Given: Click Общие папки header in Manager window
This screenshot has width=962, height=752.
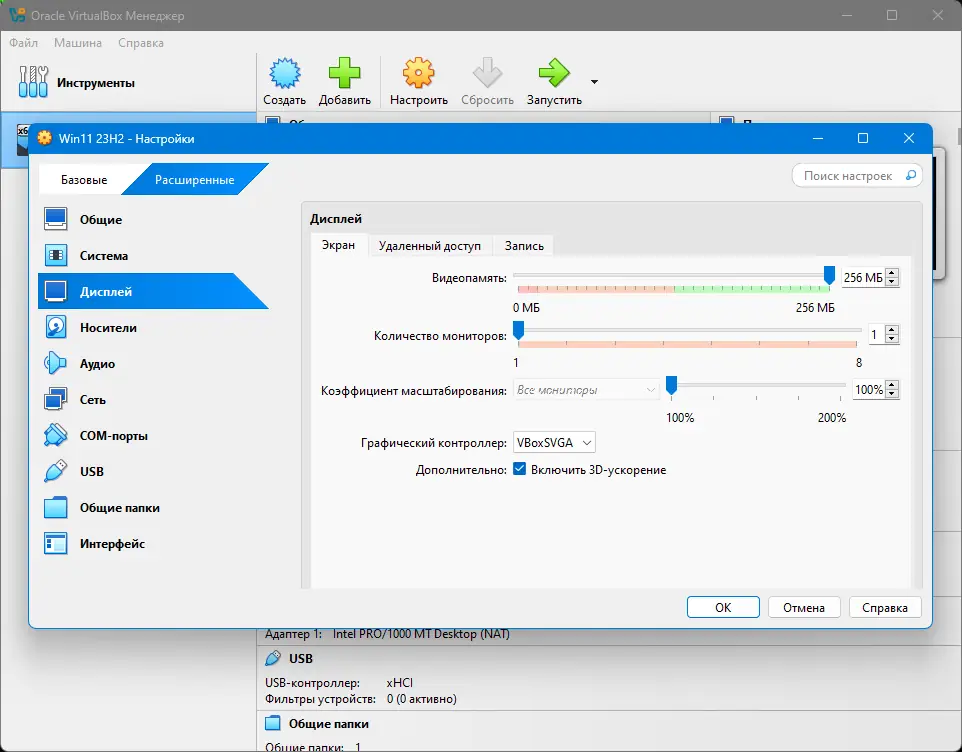Looking at the screenshot, I should point(329,724).
